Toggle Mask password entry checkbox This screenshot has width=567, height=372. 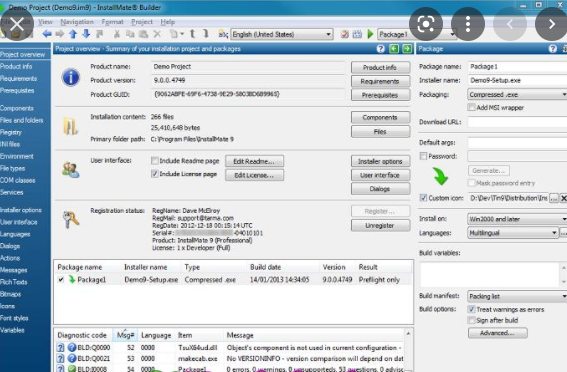coord(471,183)
